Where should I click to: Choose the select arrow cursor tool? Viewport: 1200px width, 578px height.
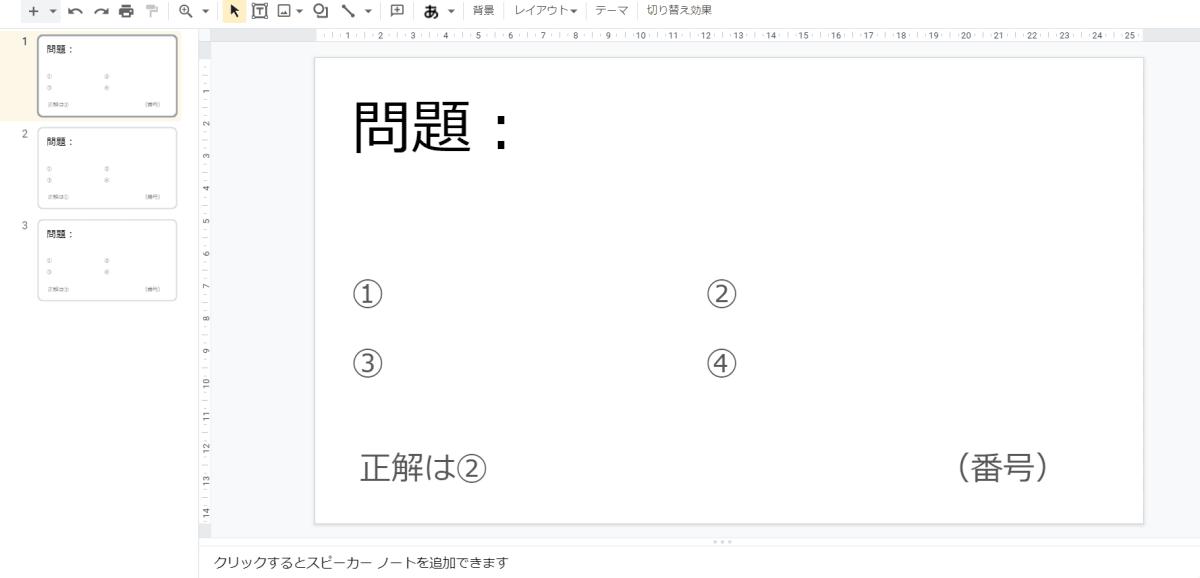click(x=235, y=11)
